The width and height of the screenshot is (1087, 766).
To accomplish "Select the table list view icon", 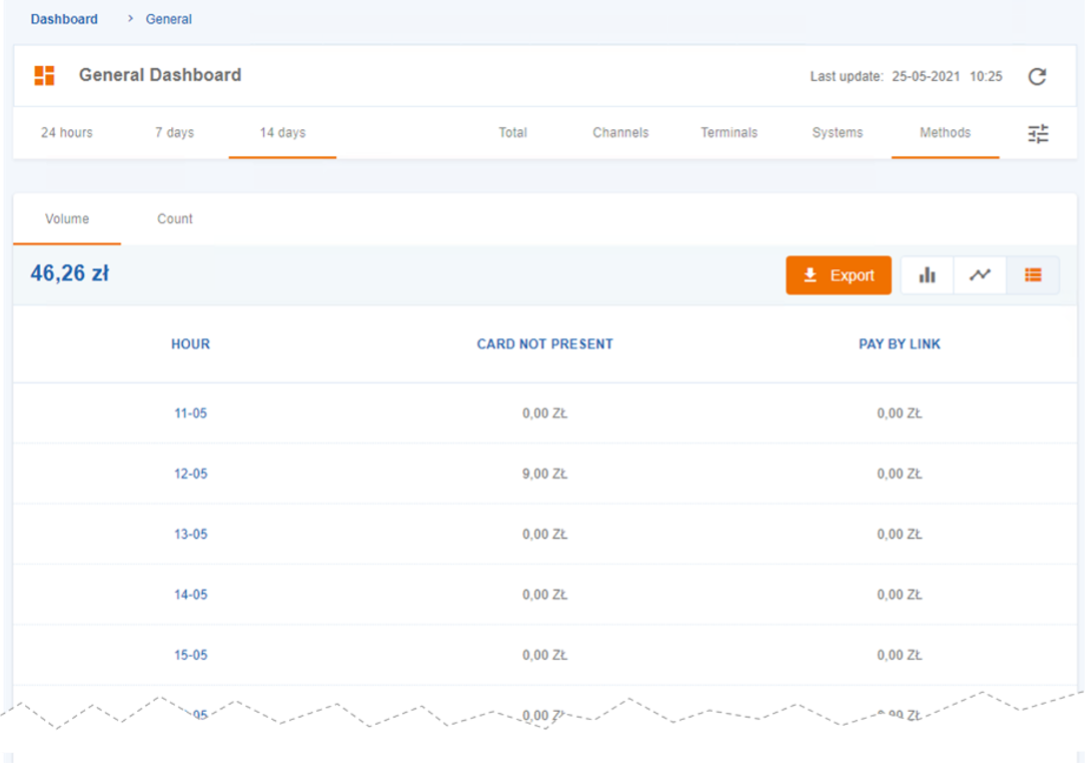I will 1033,275.
